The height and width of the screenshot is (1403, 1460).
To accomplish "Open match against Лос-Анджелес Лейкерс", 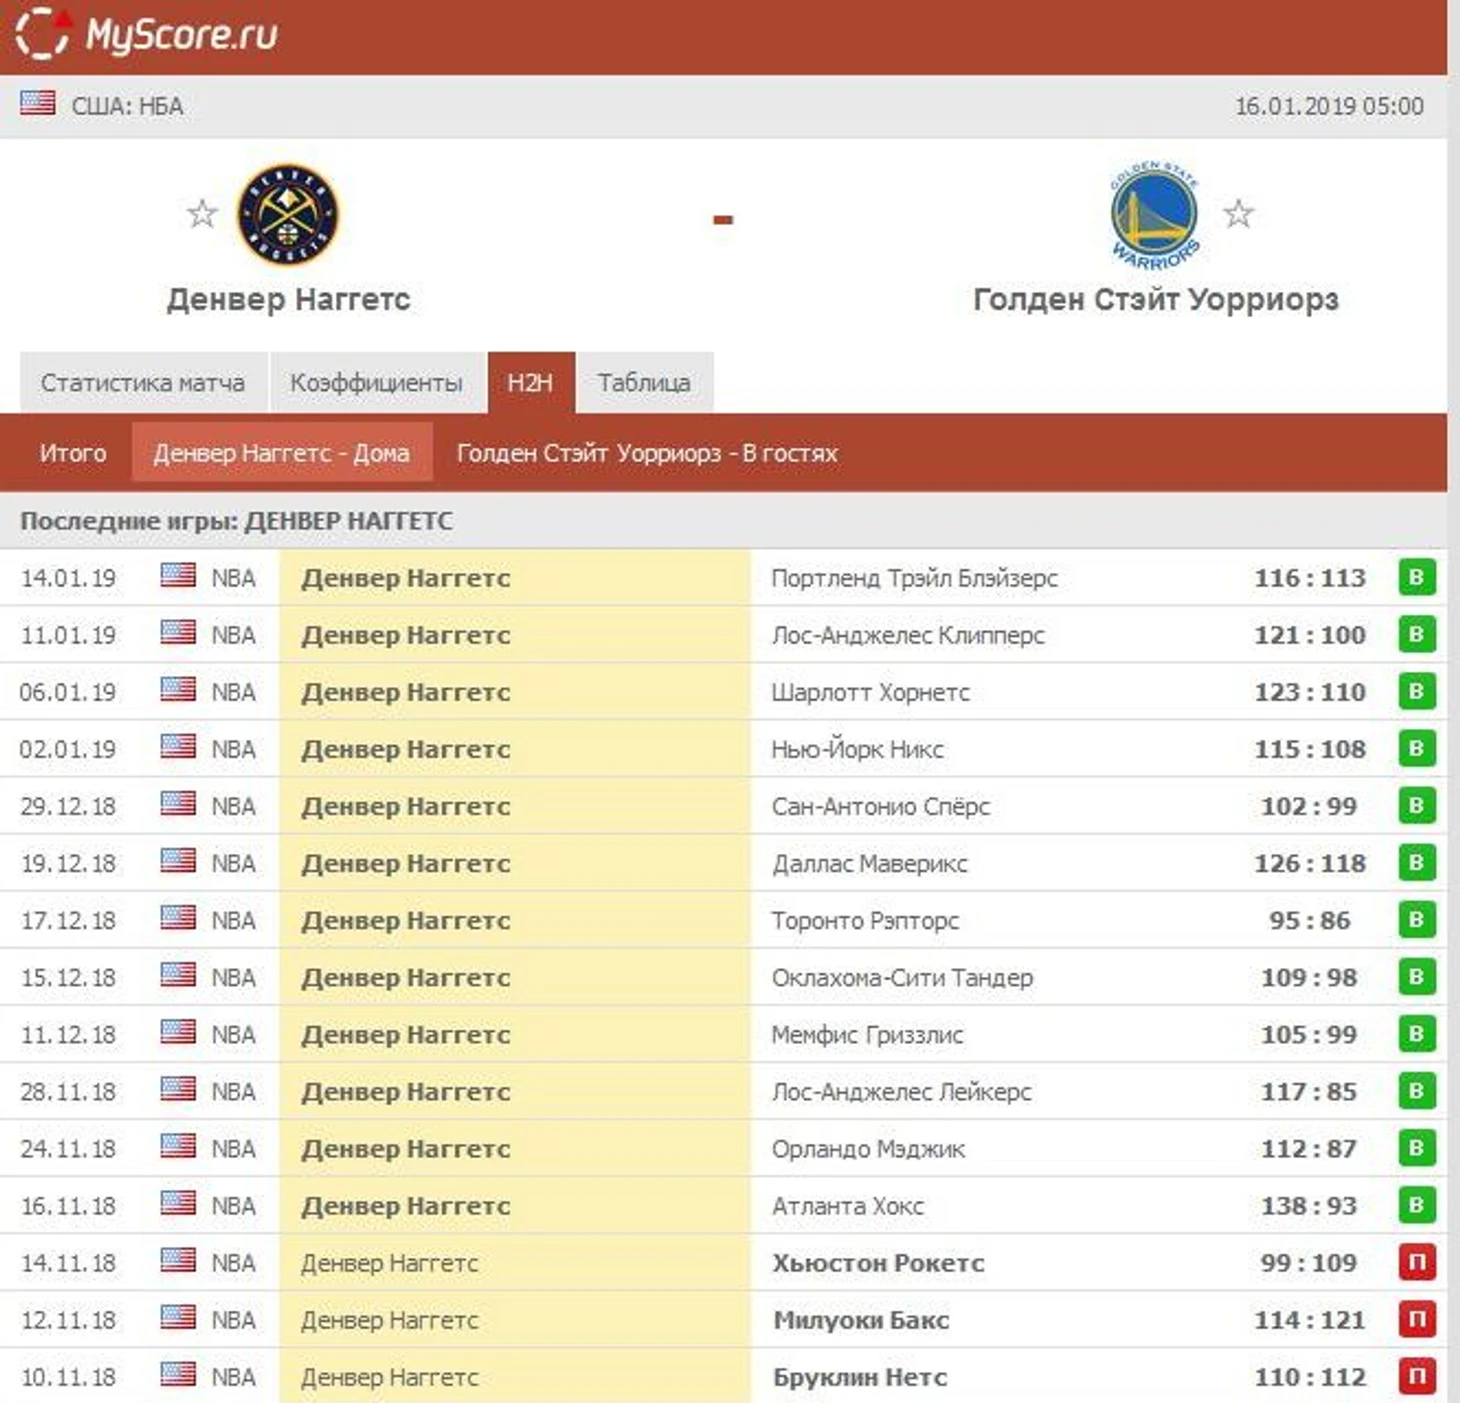I will pos(900,1091).
